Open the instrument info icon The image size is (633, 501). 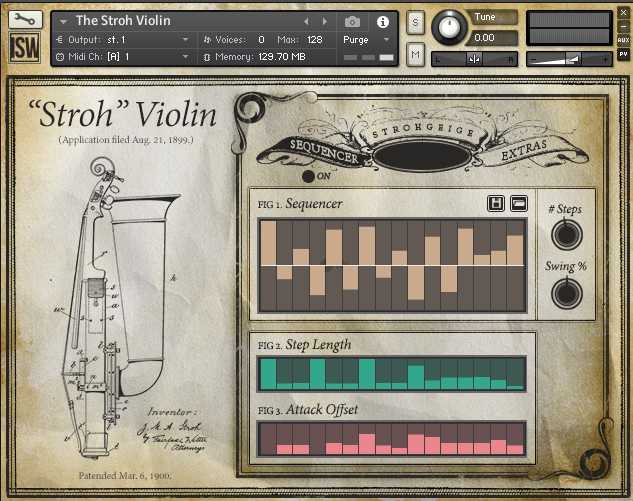click(x=382, y=22)
